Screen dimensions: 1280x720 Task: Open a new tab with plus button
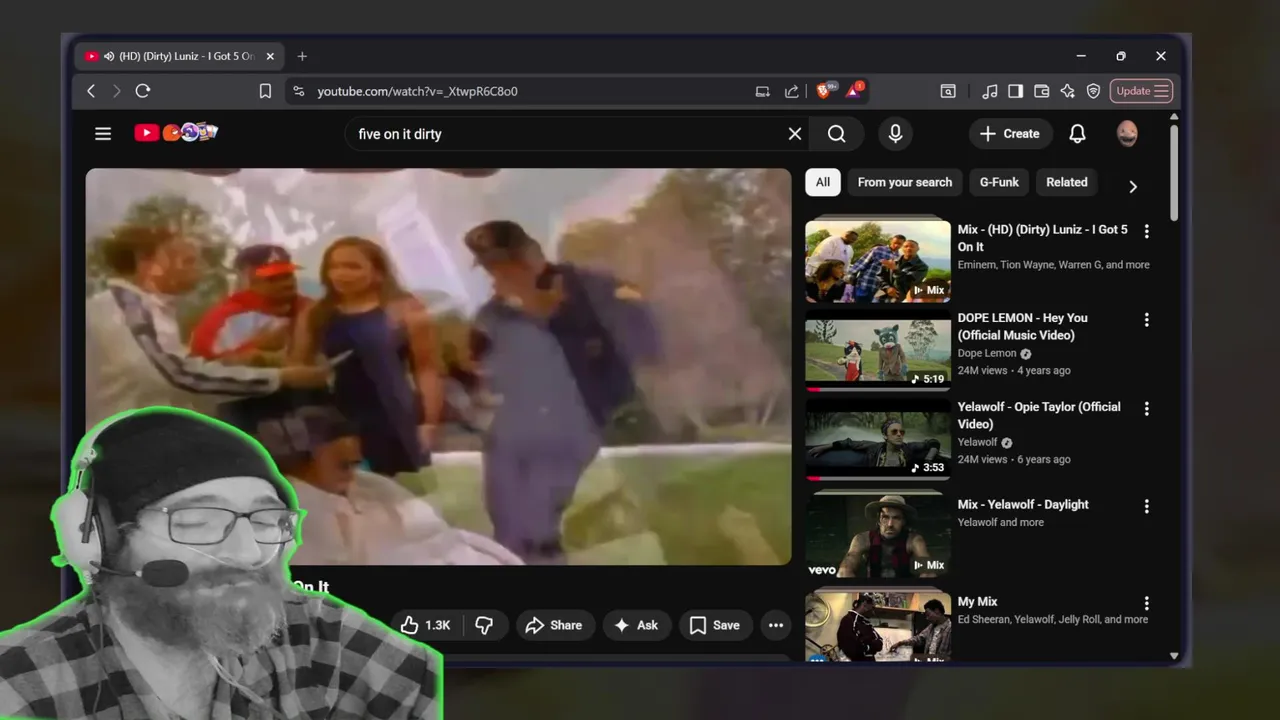(x=302, y=56)
